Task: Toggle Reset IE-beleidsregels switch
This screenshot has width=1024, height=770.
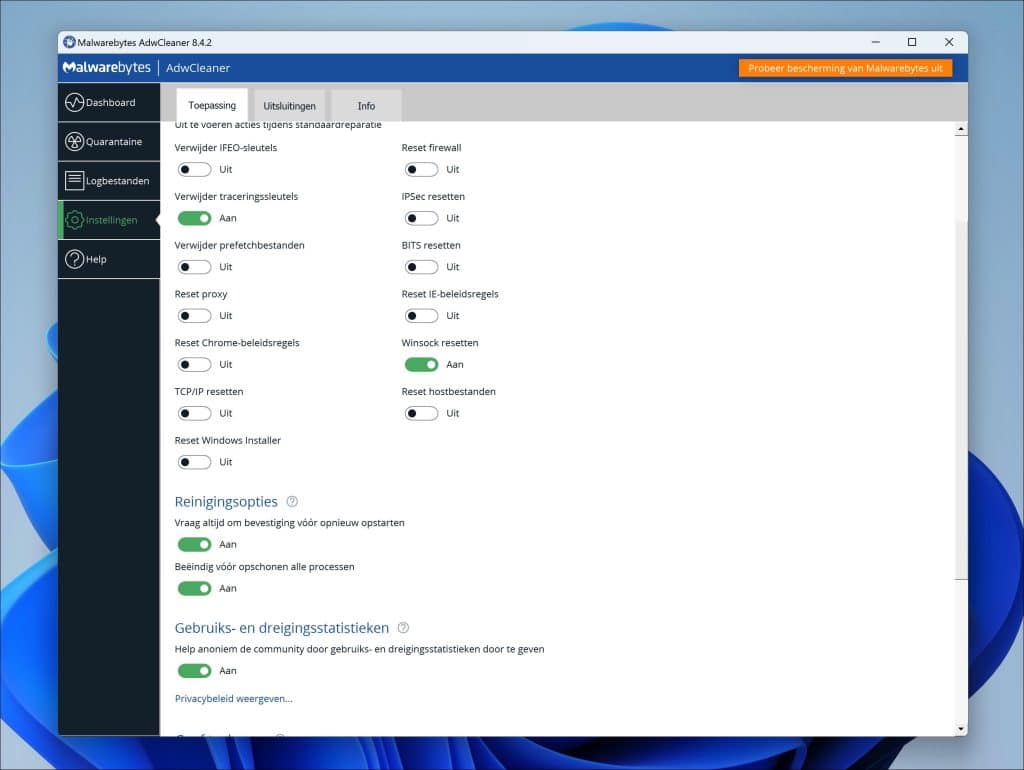Action: tap(421, 316)
